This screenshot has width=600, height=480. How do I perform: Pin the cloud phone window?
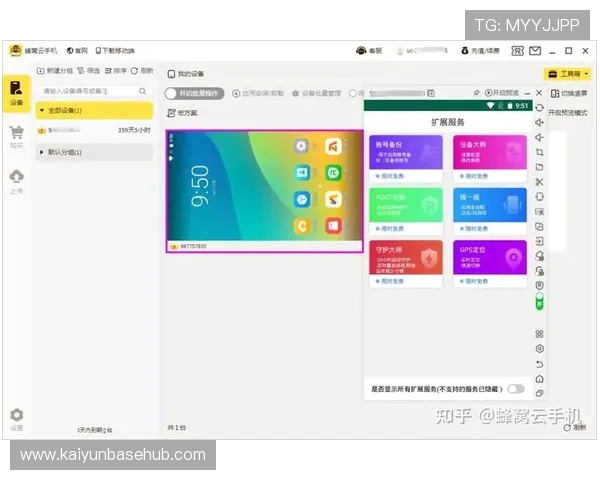click(x=476, y=93)
